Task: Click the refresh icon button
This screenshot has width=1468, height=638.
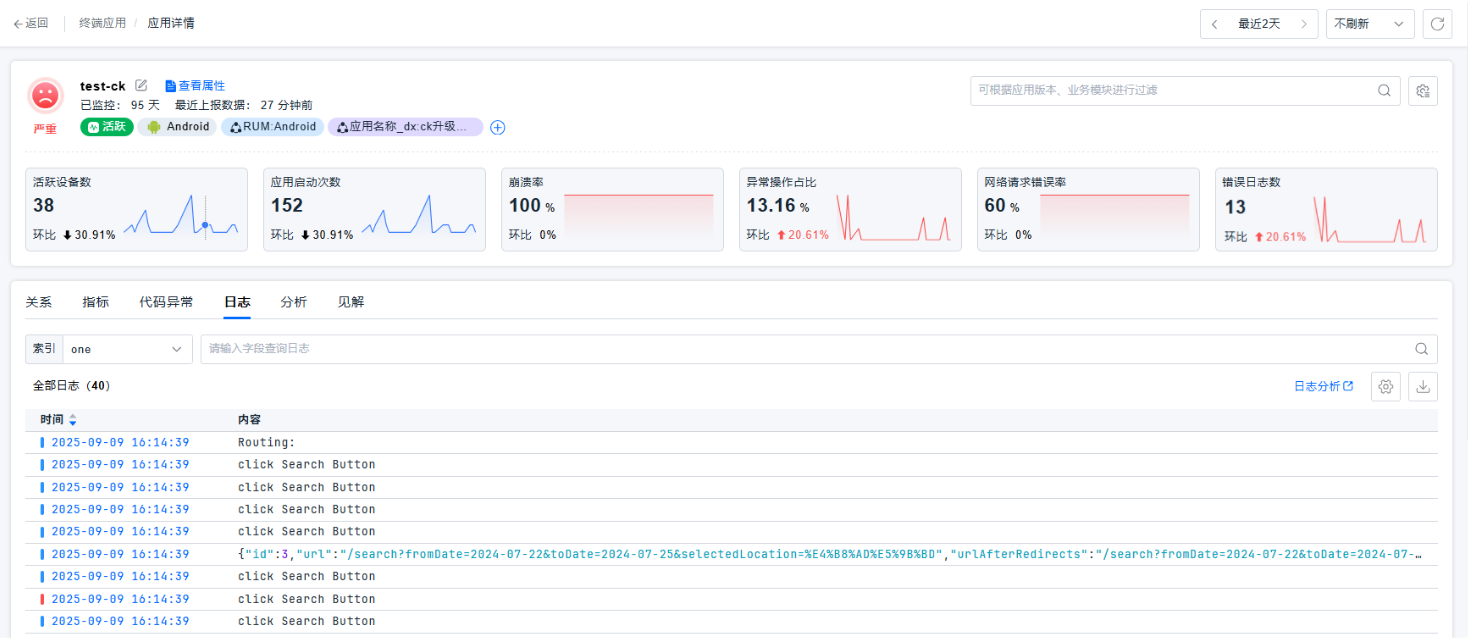Action: tap(1437, 24)
